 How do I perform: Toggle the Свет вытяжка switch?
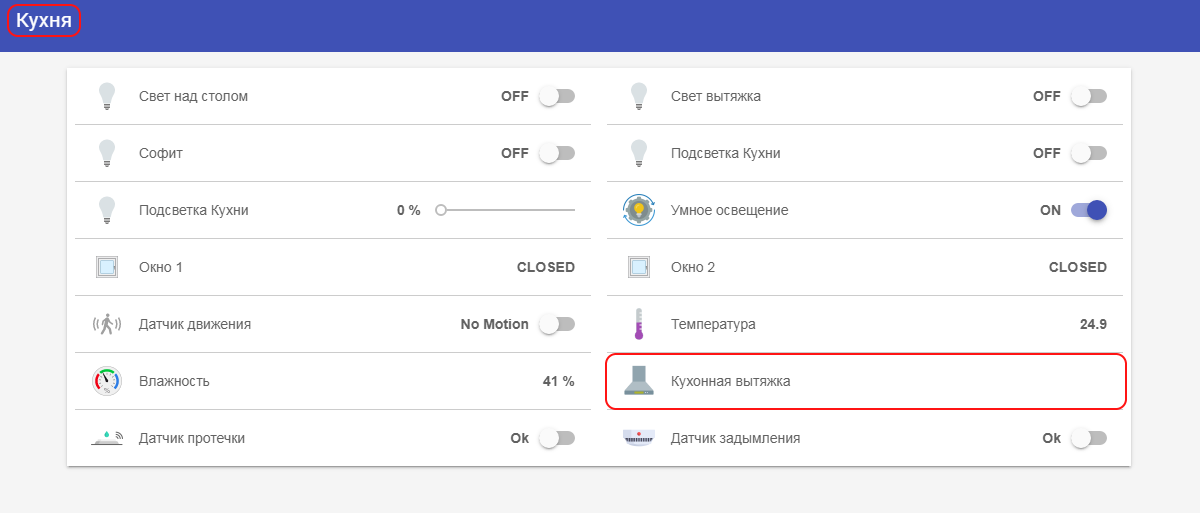1088,96
